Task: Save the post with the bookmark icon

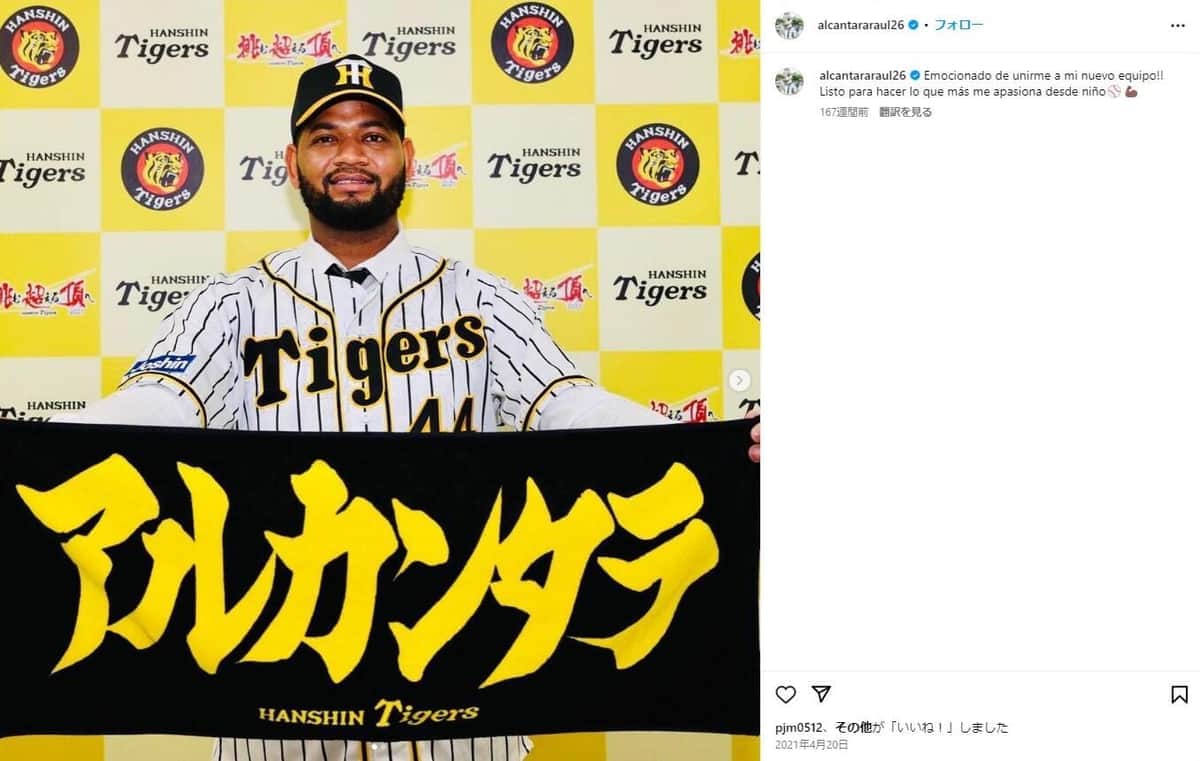Action: 1179,694
